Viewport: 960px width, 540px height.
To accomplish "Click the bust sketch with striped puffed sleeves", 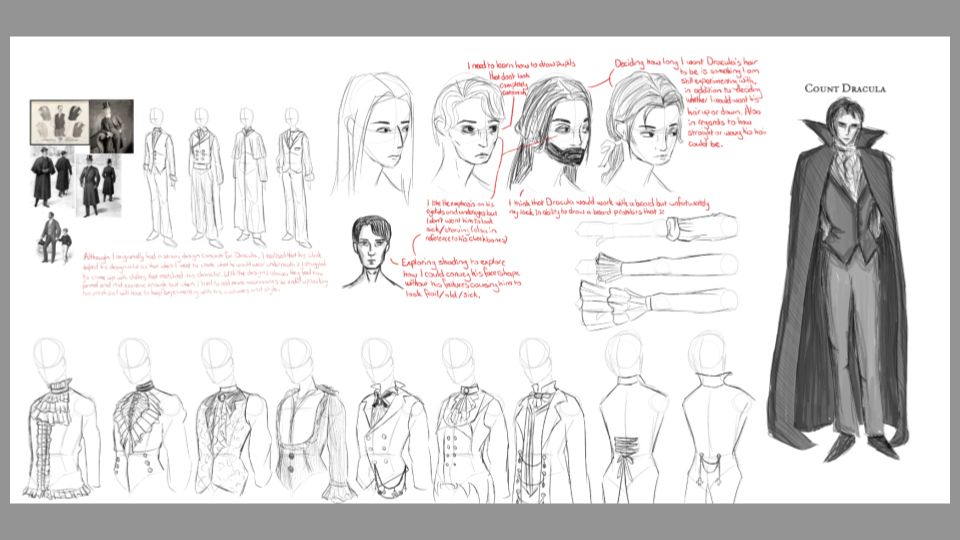I will click(315, 419).
